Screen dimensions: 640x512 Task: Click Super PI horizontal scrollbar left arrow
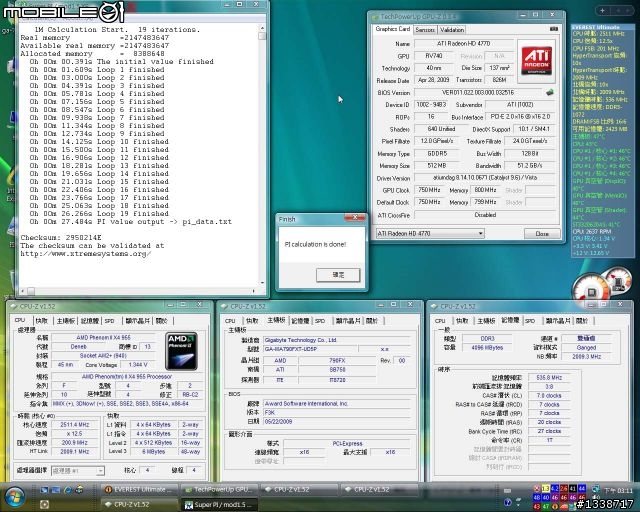click(x=23, y=291)
